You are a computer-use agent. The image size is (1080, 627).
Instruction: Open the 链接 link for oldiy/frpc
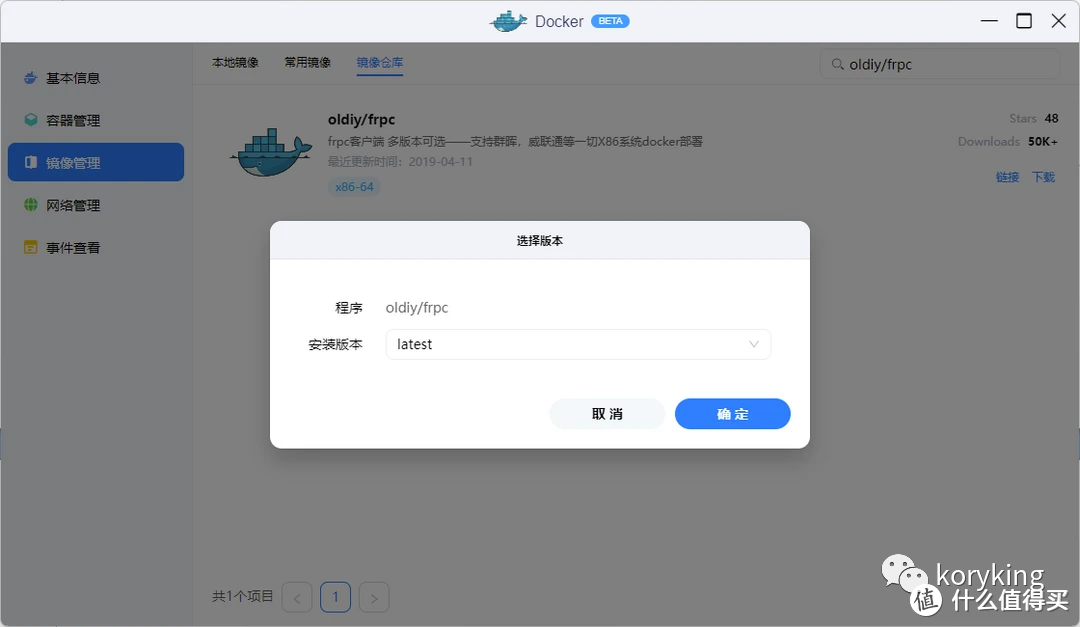(1007, 177)
